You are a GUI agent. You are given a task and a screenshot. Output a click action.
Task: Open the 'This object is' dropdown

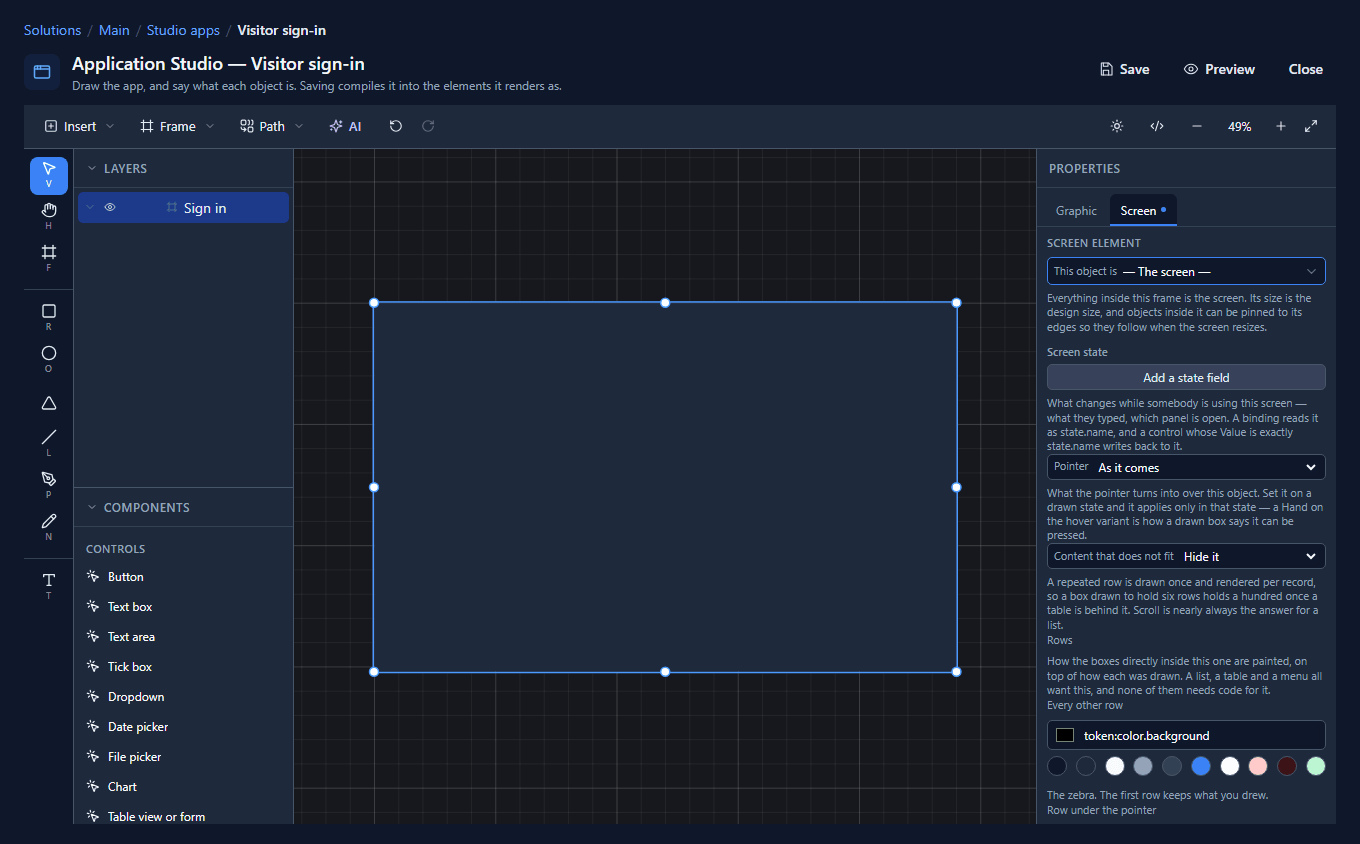click(x=1186, y=271)
